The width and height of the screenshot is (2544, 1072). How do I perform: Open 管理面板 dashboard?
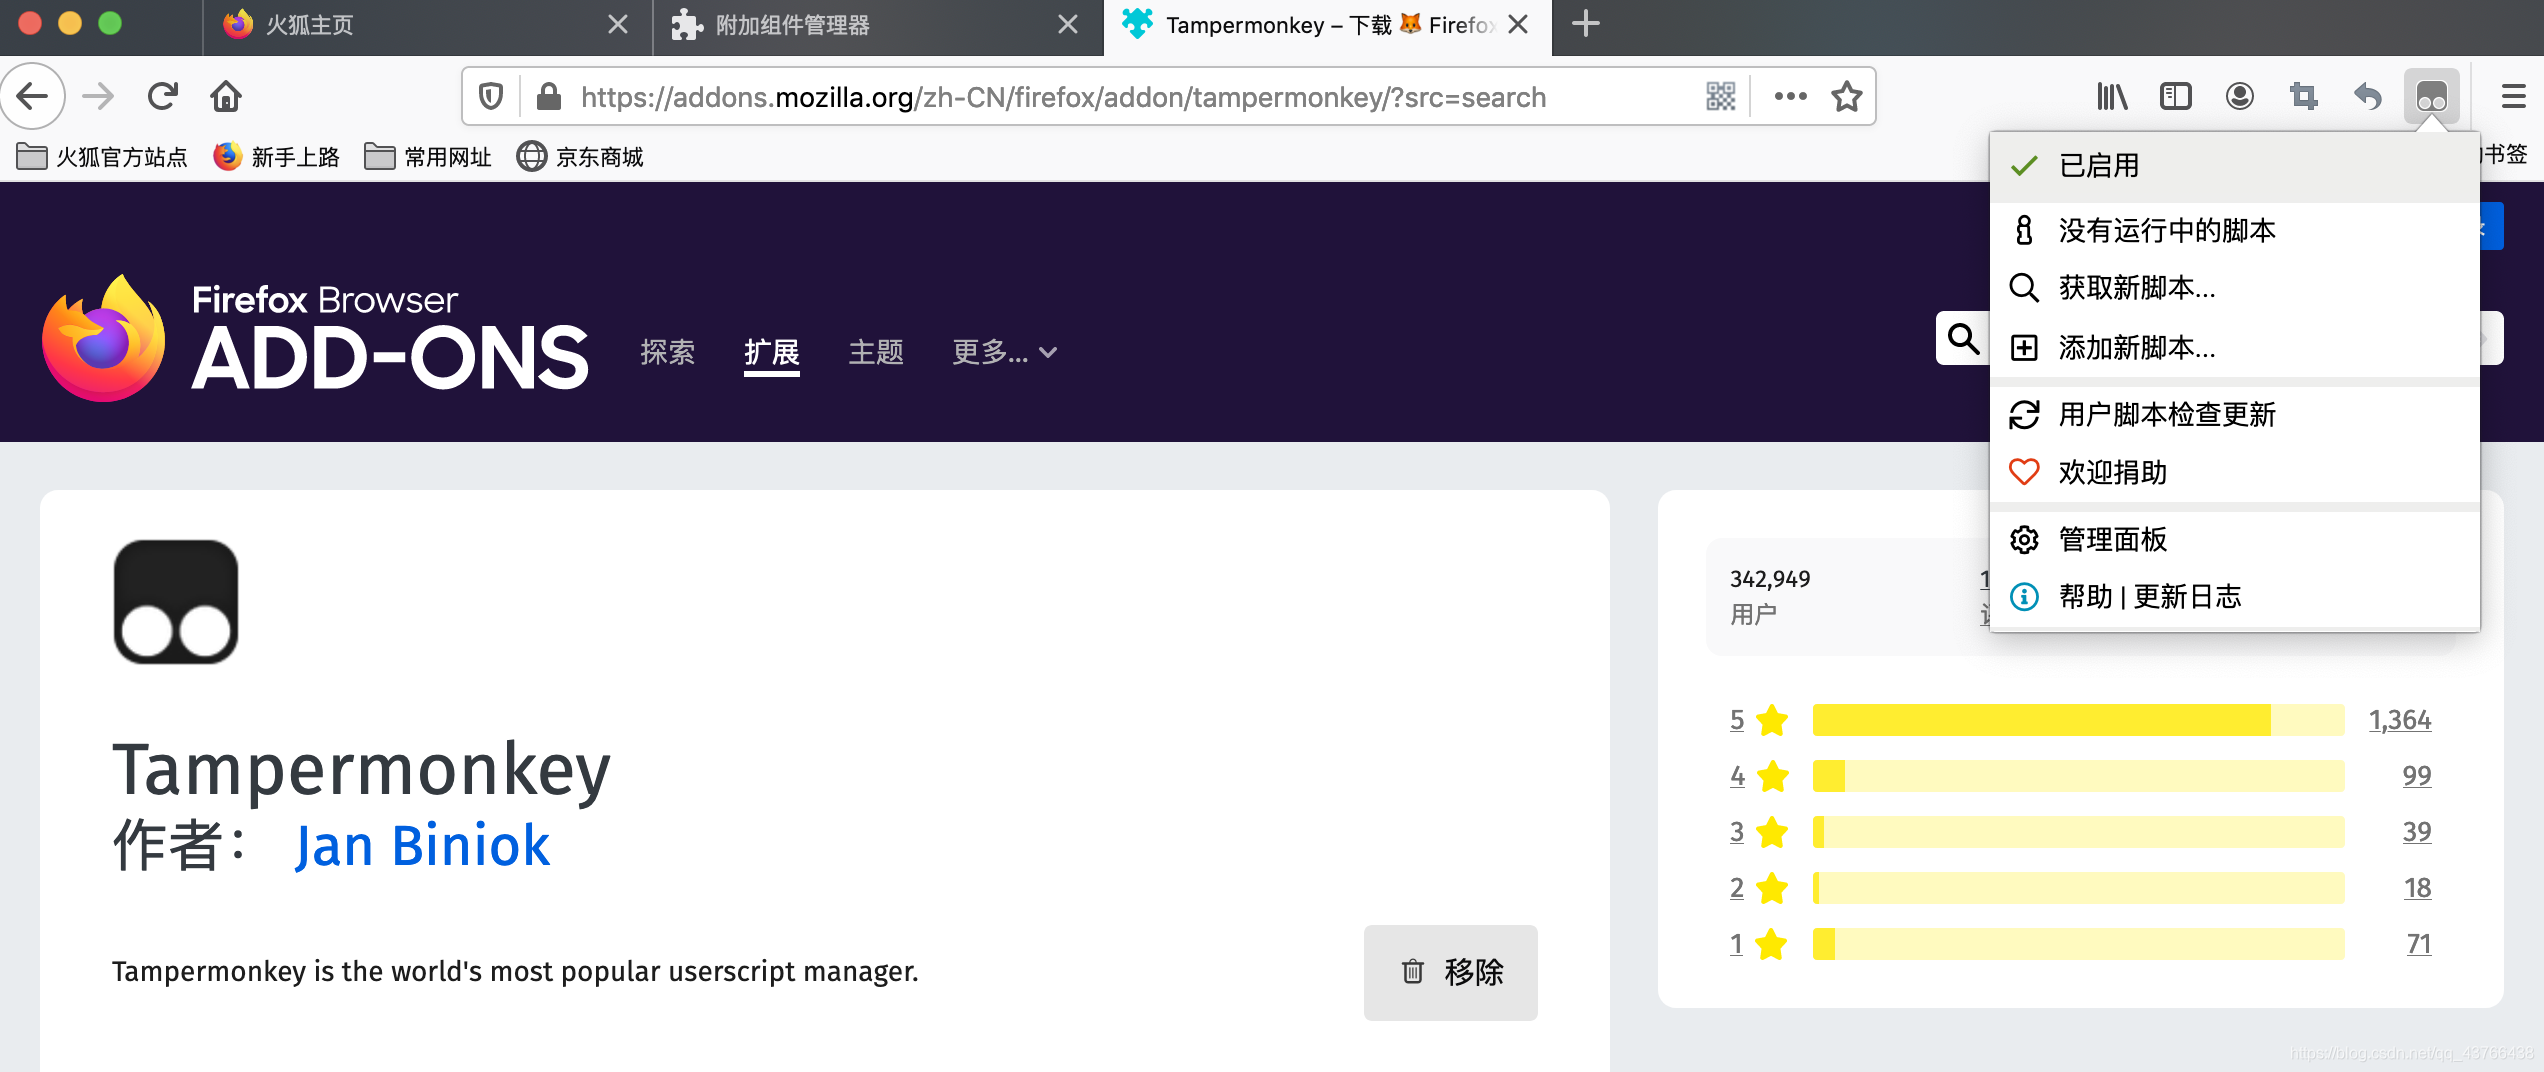(2235, 540)
